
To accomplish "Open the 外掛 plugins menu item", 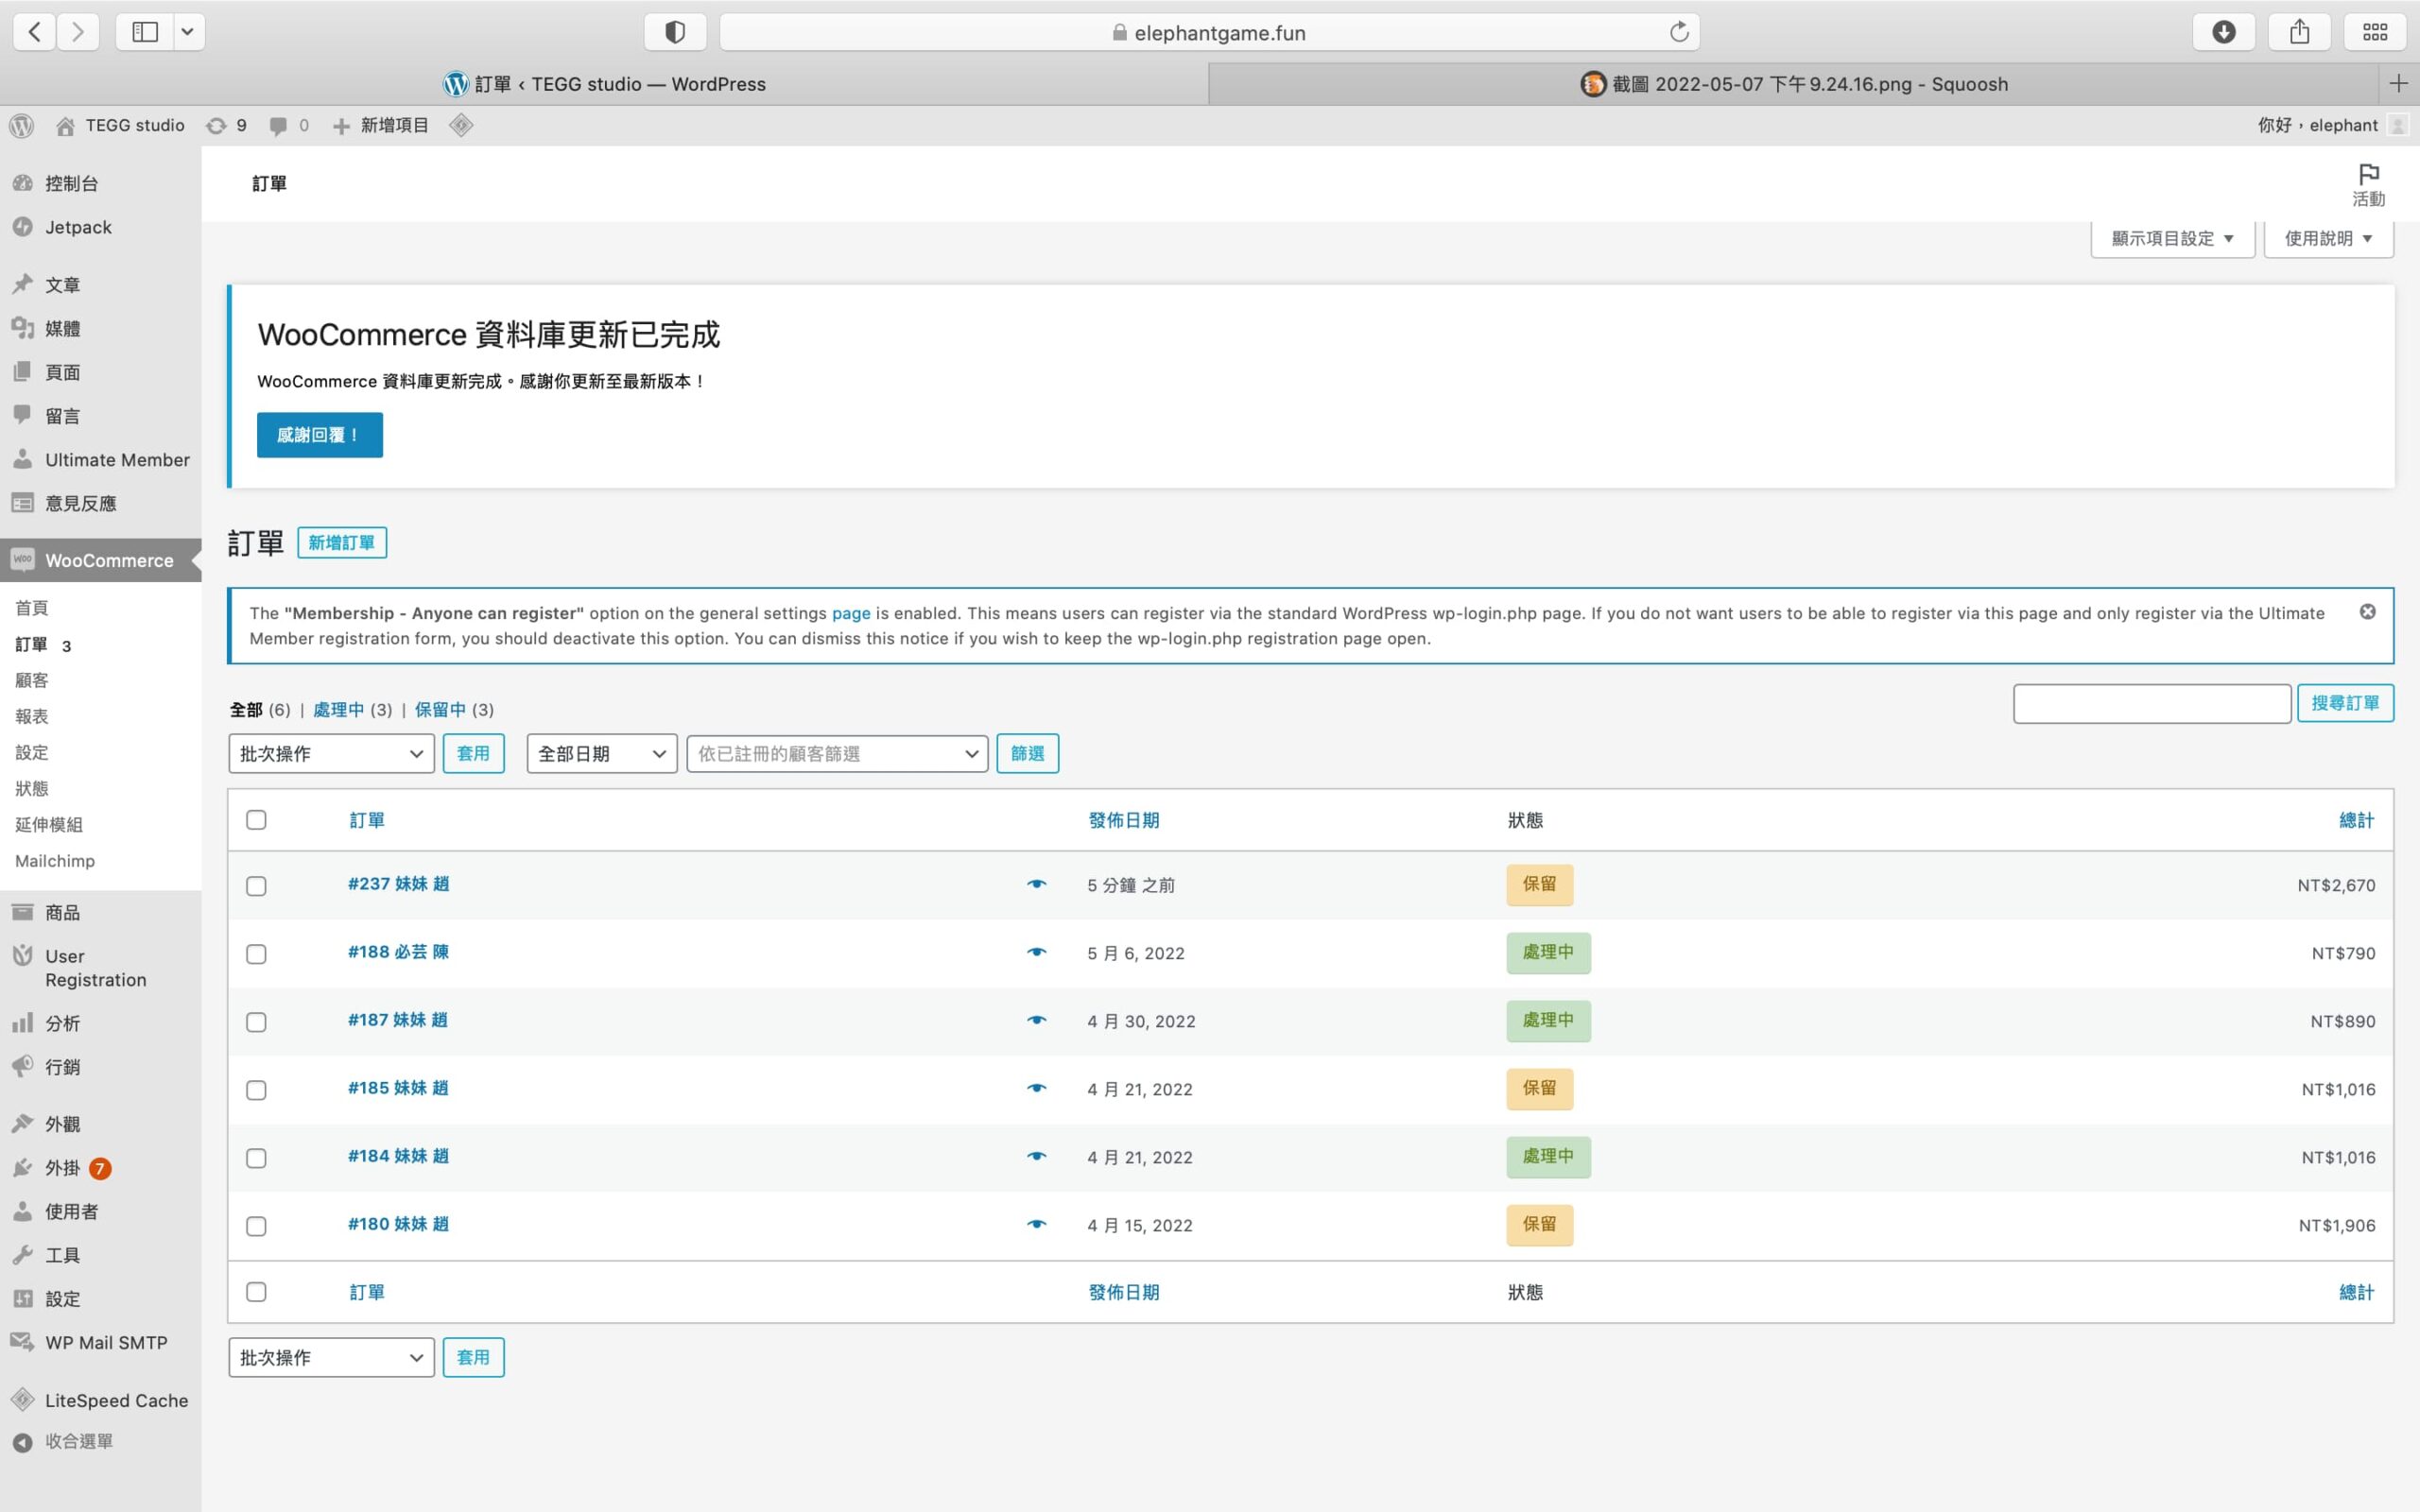I will click(62, 1168).
